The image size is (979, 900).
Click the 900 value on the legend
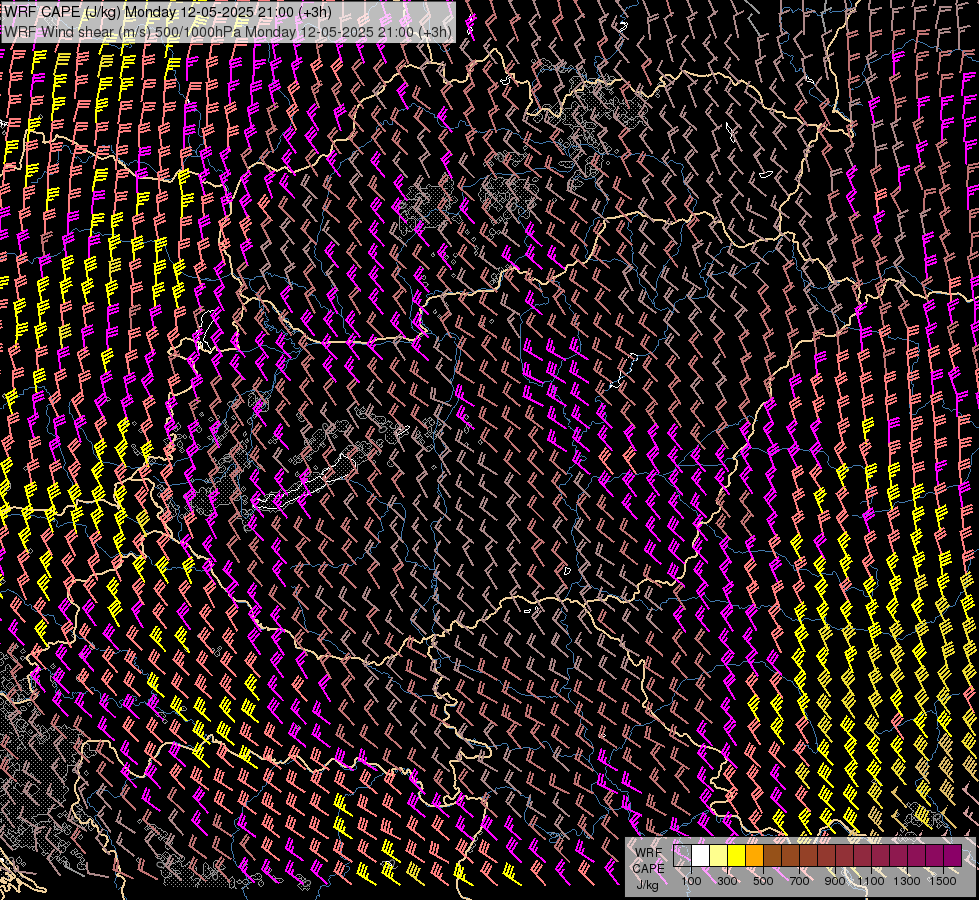(x=835, y=881)
